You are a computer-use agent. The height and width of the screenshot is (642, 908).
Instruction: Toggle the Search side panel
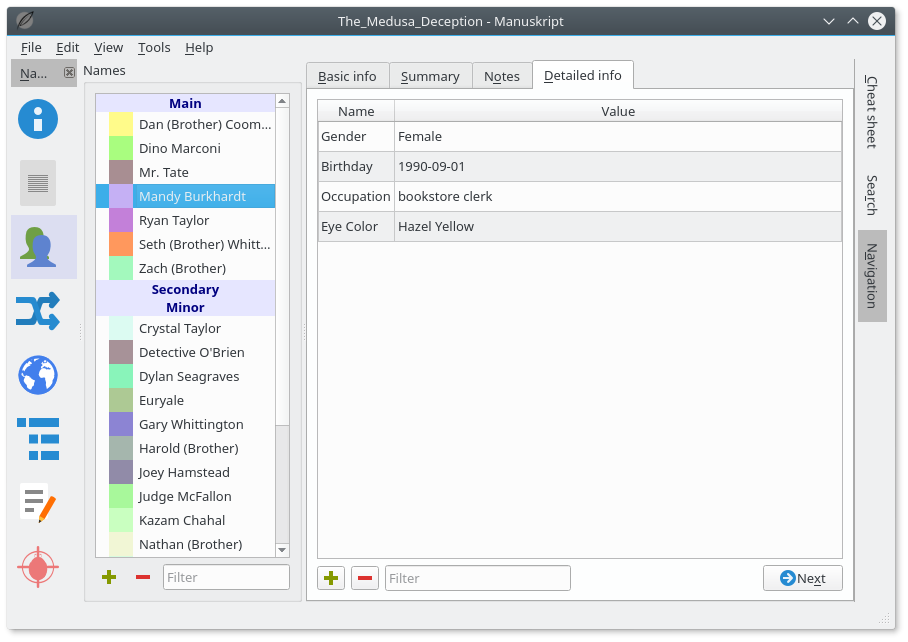pos(871,195)
